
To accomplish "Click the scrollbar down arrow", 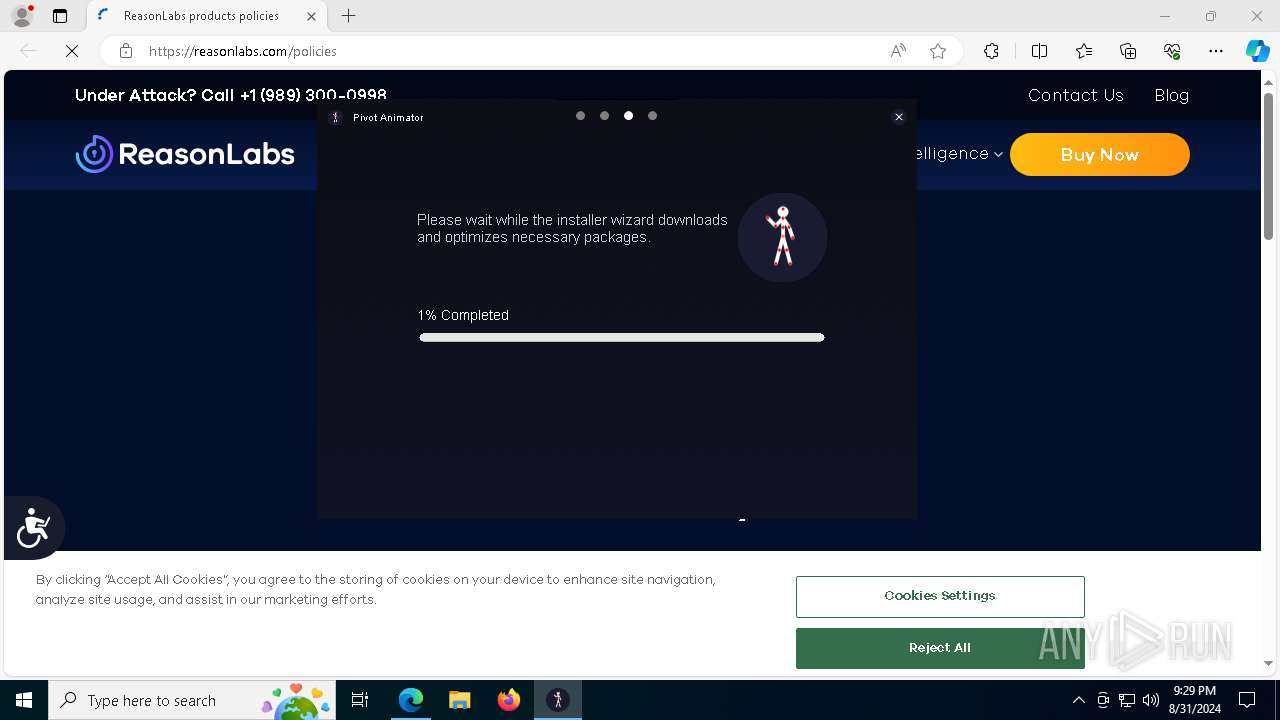I will coord(1268,663).
